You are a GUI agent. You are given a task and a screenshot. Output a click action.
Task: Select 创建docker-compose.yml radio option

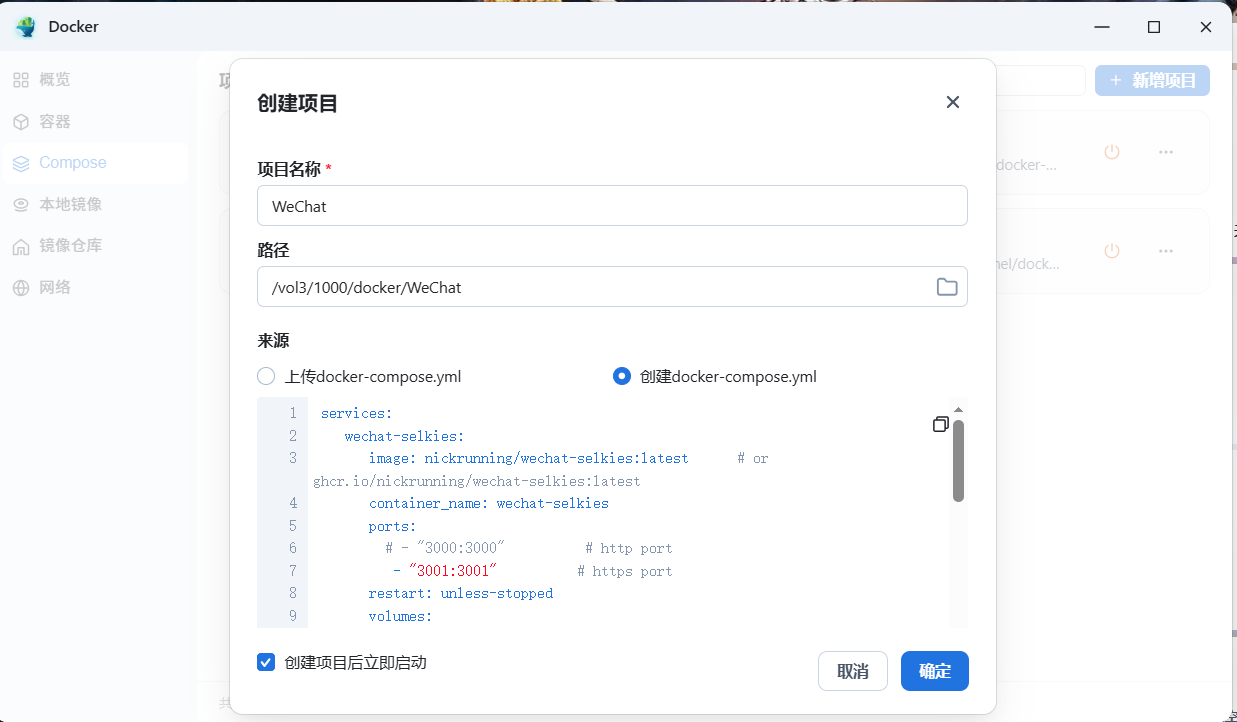click(x=622, y=377)
